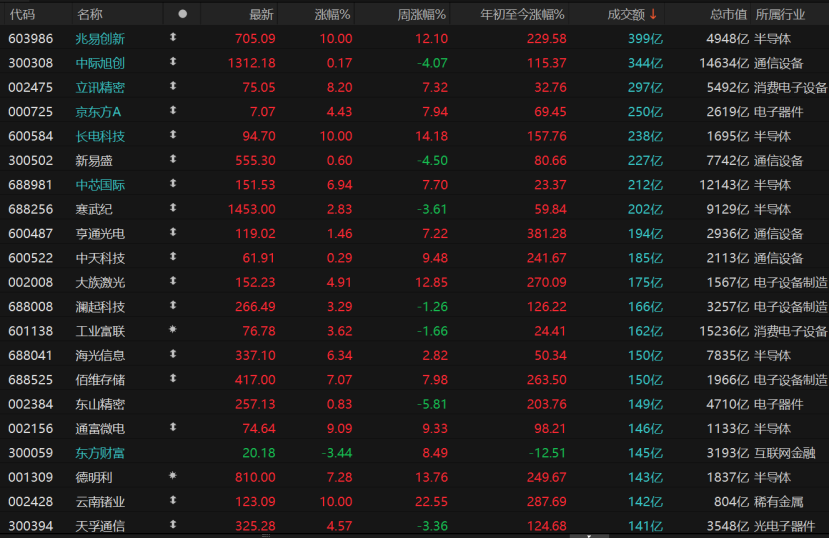The image size is (830, 539).
Task: Open stock 兆易创新
Action: (x=100, y=39)
